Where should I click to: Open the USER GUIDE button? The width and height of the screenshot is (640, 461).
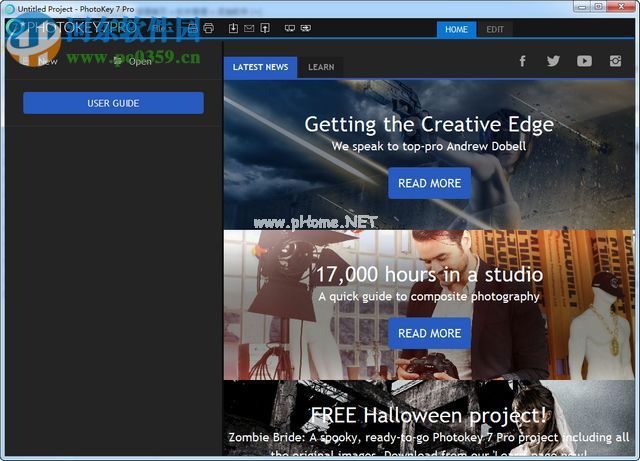(113, 103)
